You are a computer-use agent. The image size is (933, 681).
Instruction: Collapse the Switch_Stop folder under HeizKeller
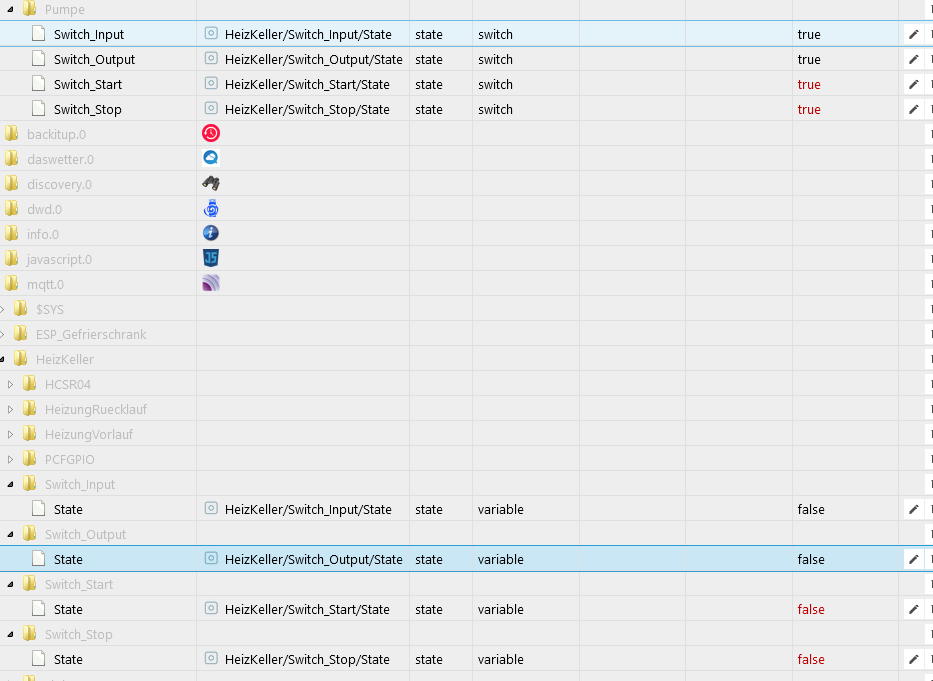pos(10,635)
